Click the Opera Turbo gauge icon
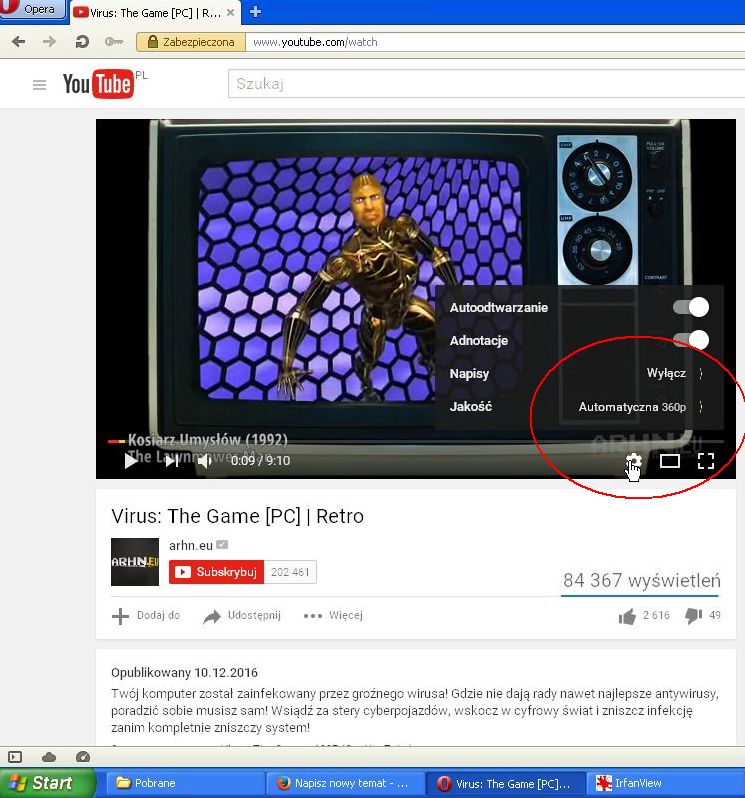745x798 pixels. pos(82,757)
